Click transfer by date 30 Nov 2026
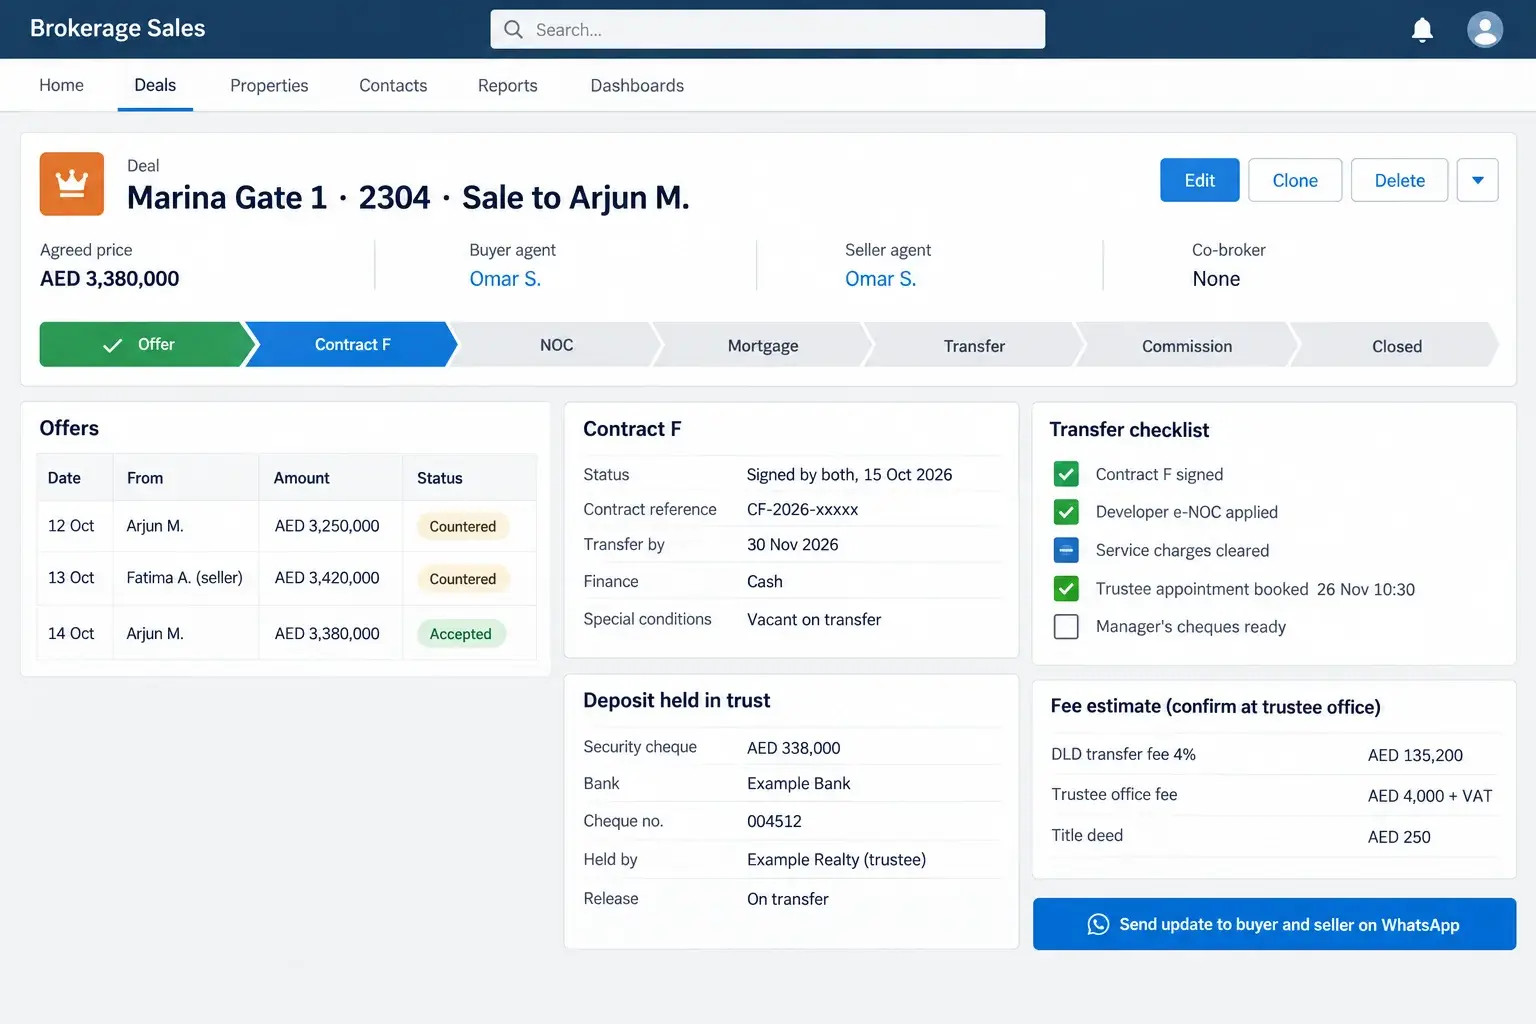 pyautogui.click(x=792, y=545)
